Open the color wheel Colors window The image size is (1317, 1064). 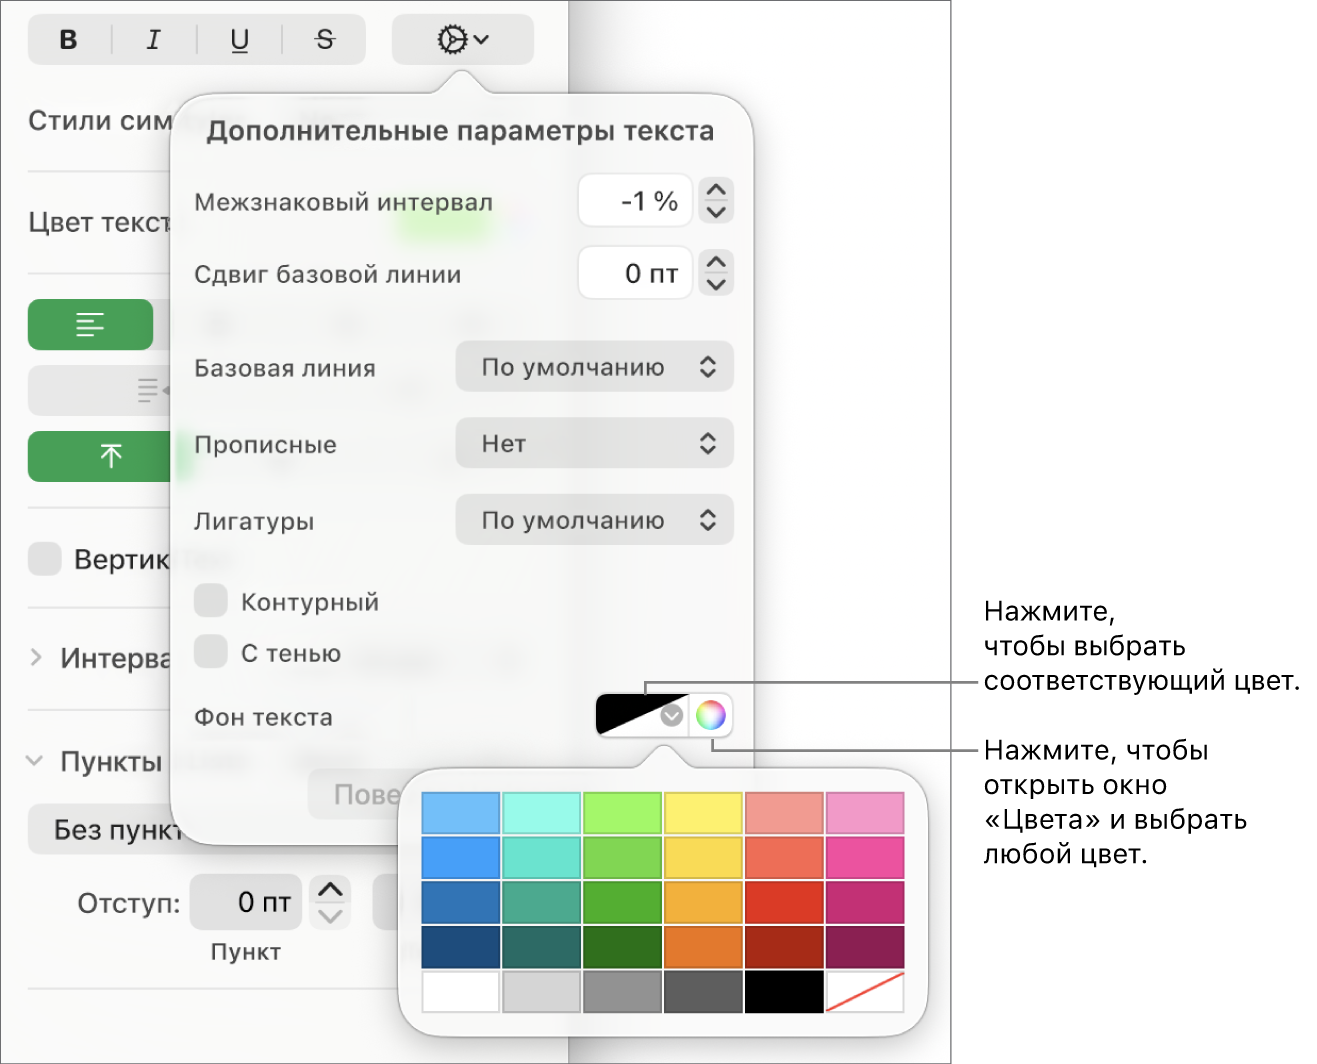(x=711, y=715)
